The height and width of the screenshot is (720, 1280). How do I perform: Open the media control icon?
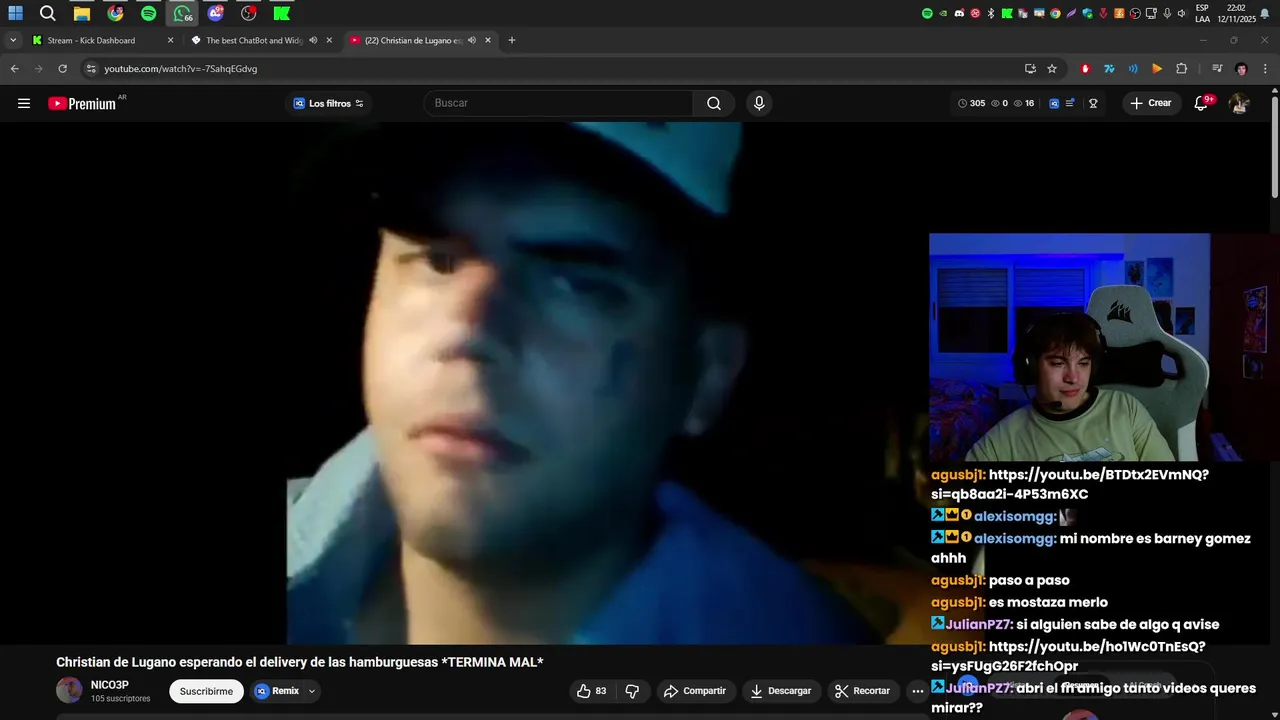point(1217,68)
